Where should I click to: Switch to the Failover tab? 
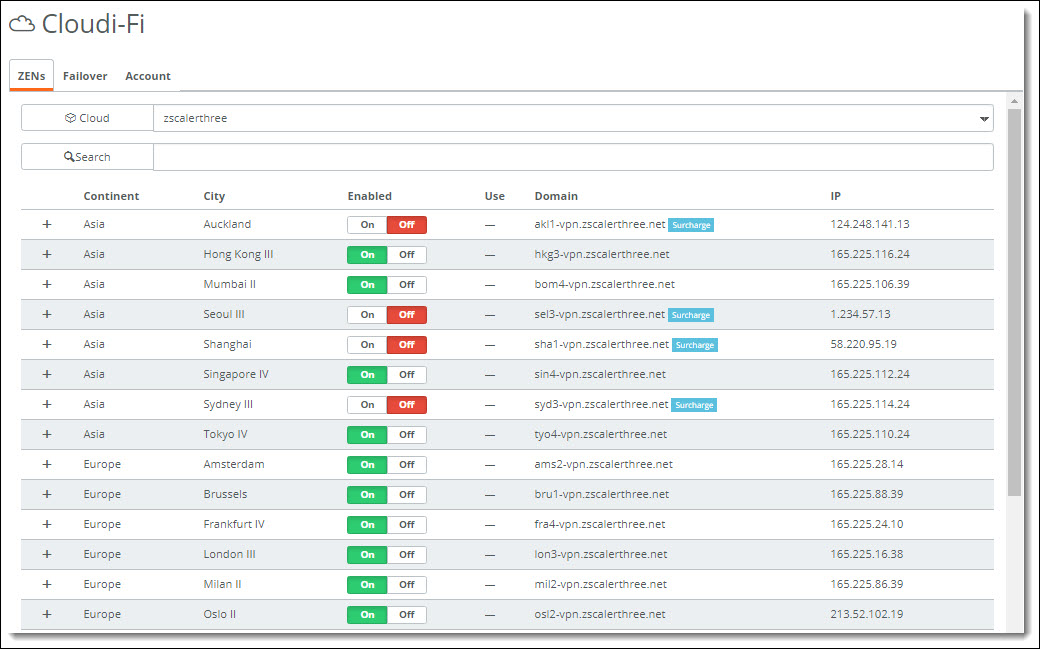(85, 76)
